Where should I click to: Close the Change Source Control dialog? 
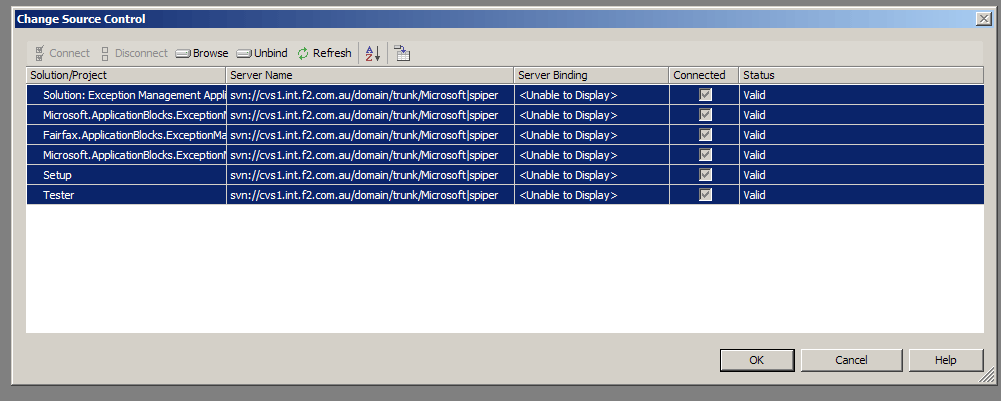tap(983, 19)
